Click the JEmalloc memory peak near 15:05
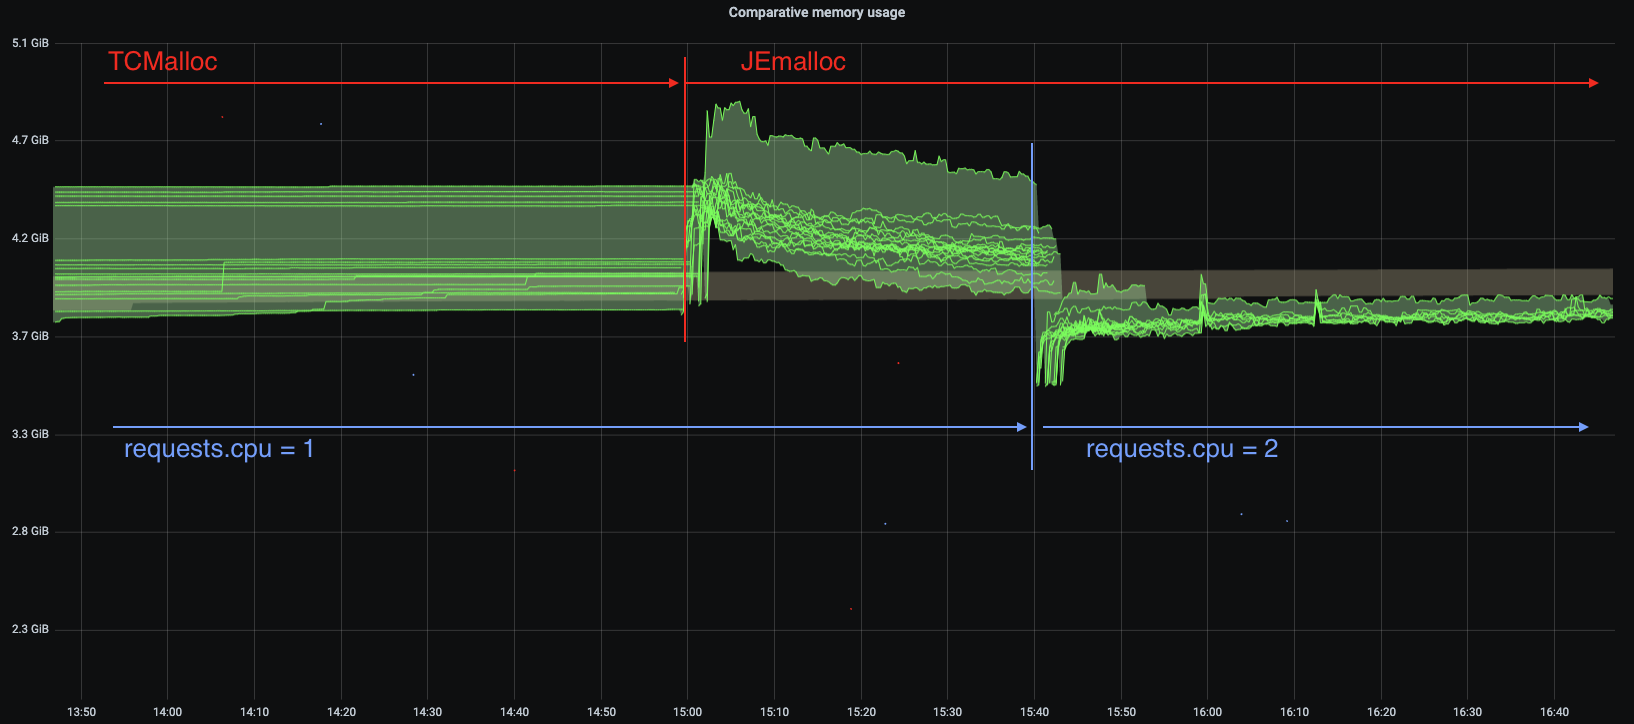 737,103
